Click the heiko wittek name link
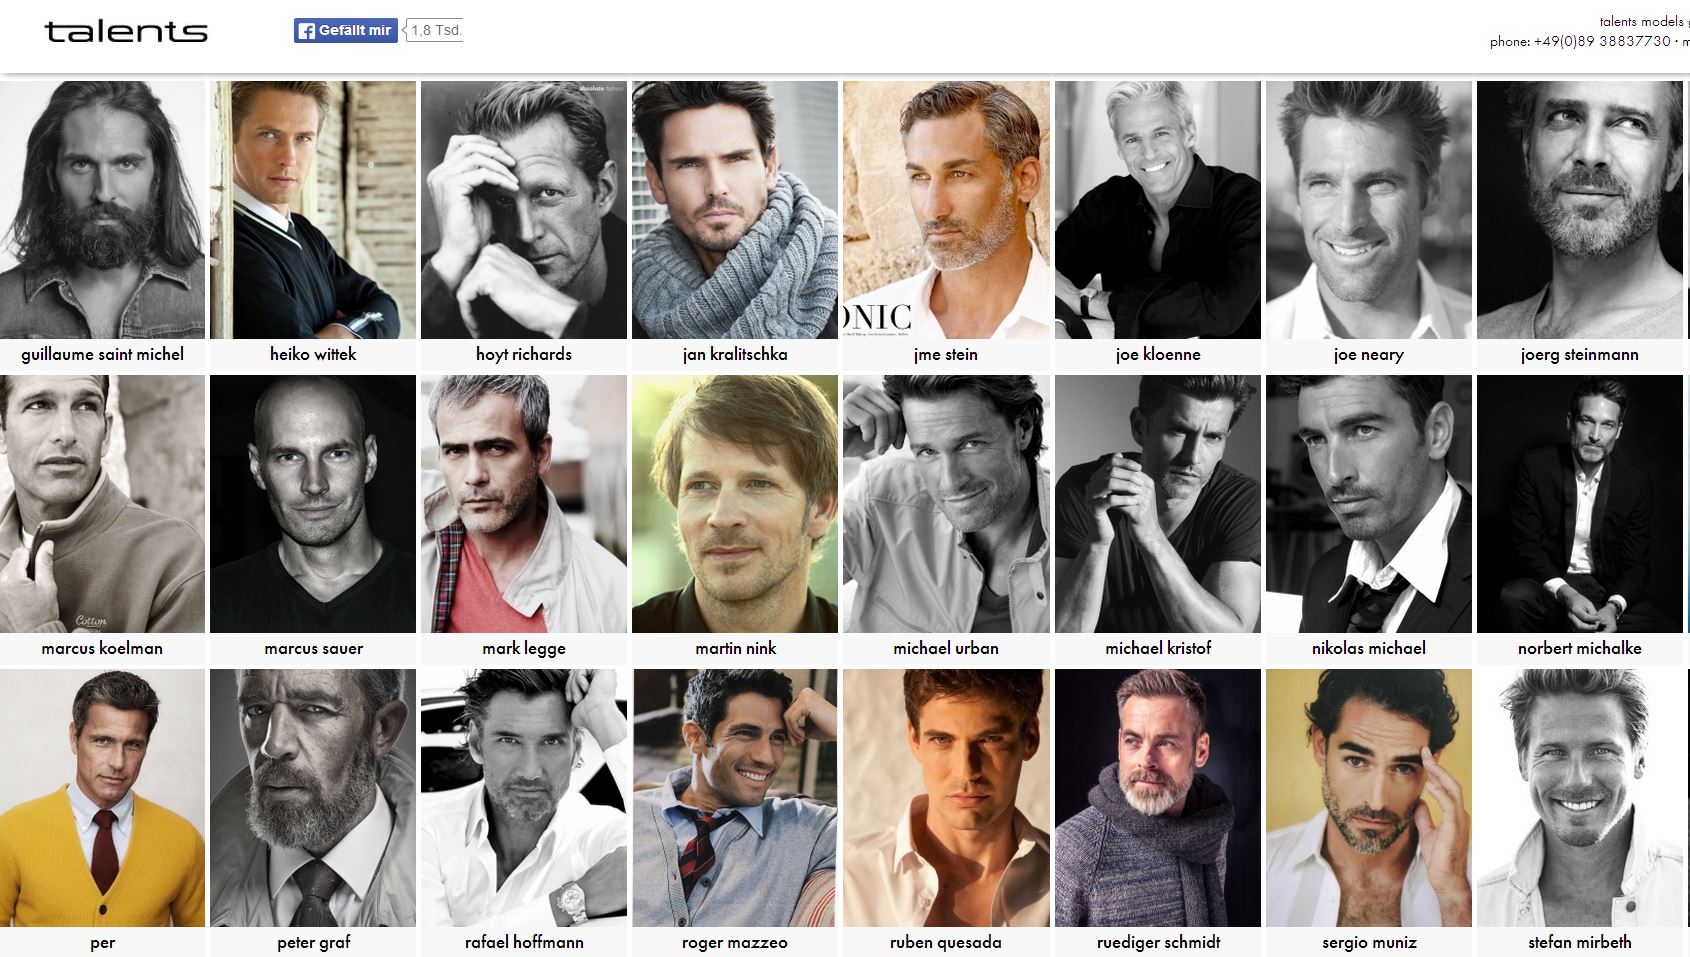 tap(313, 354)
